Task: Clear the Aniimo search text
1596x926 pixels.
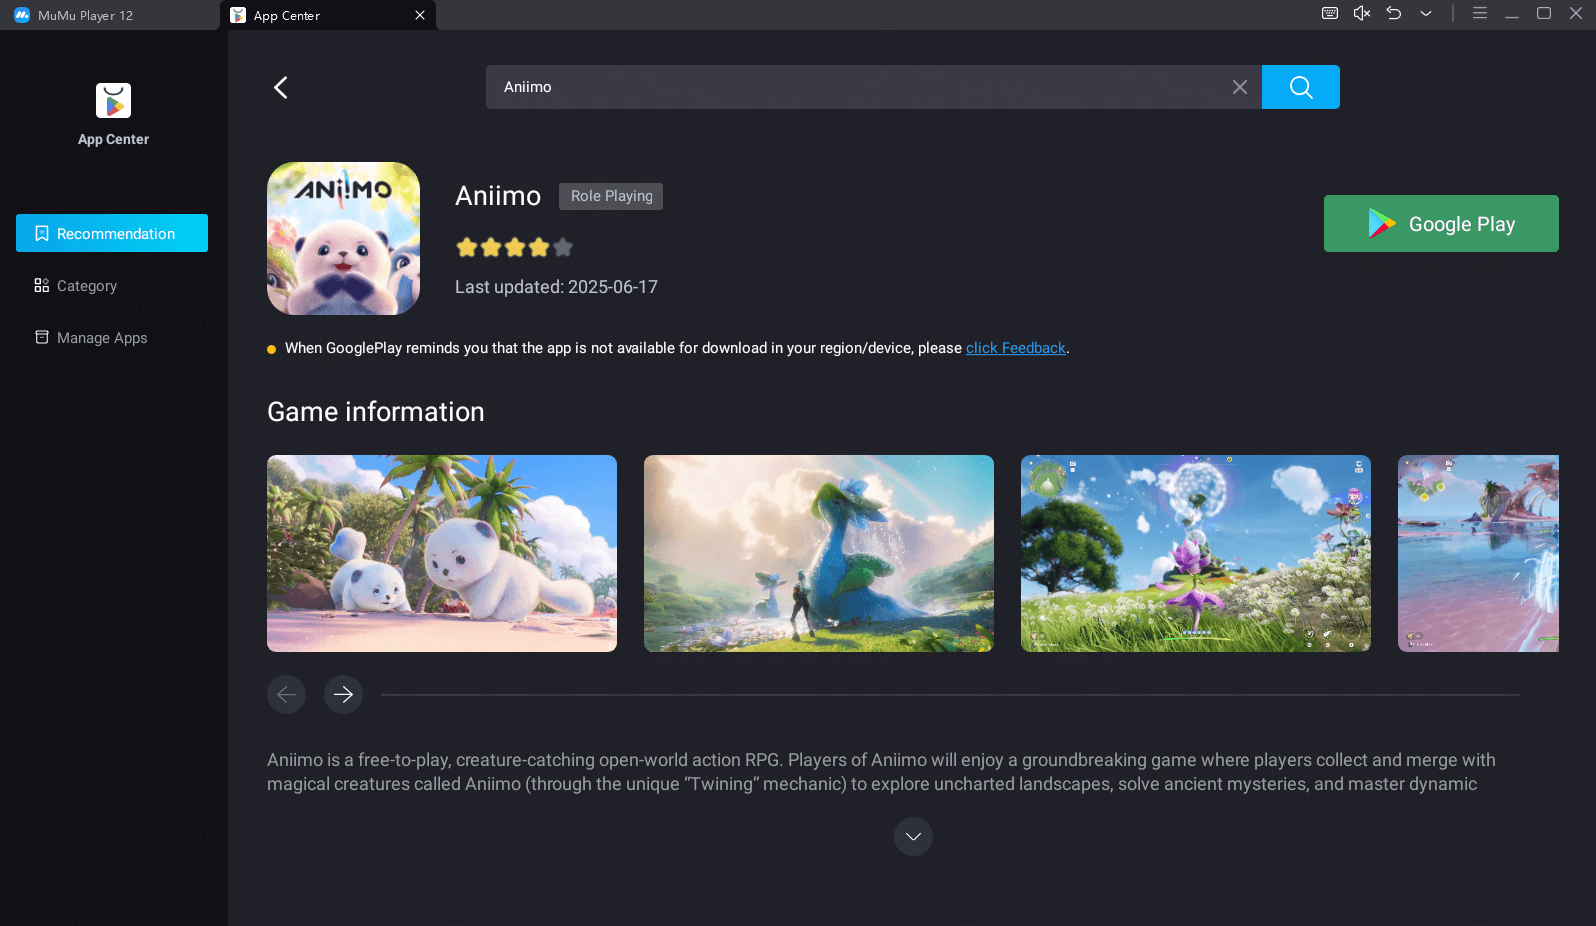Action: (1240, 87)
